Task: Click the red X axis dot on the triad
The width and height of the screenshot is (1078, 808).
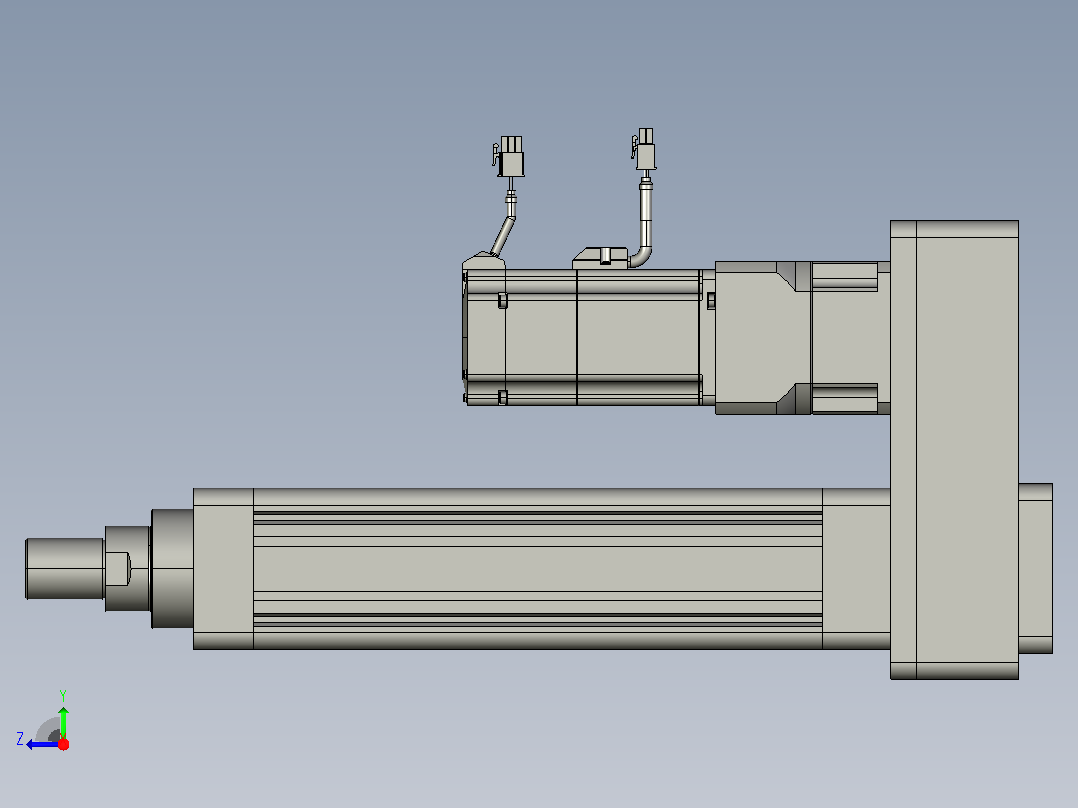Action: click(63, 744)
